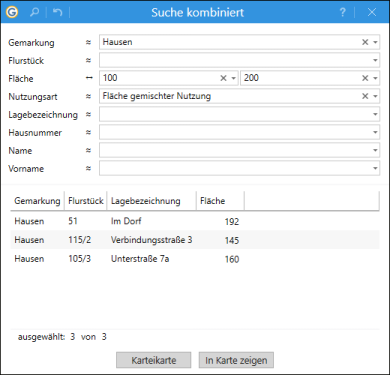The width and height of the screenshot is (390, 375).
Task: Expand the Nutzungsart dropdown list
Action: 375,96
